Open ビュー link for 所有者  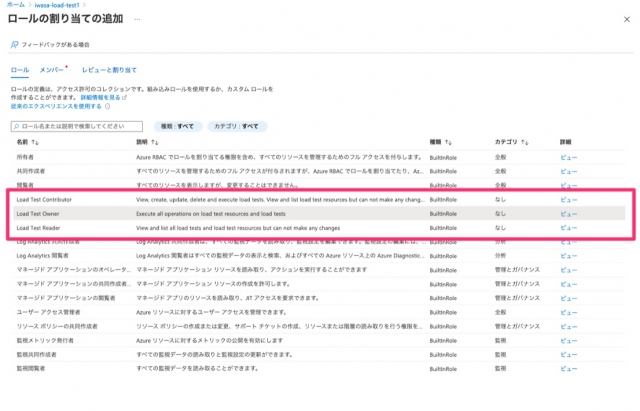pyautogui.click(x=569, y=158)
